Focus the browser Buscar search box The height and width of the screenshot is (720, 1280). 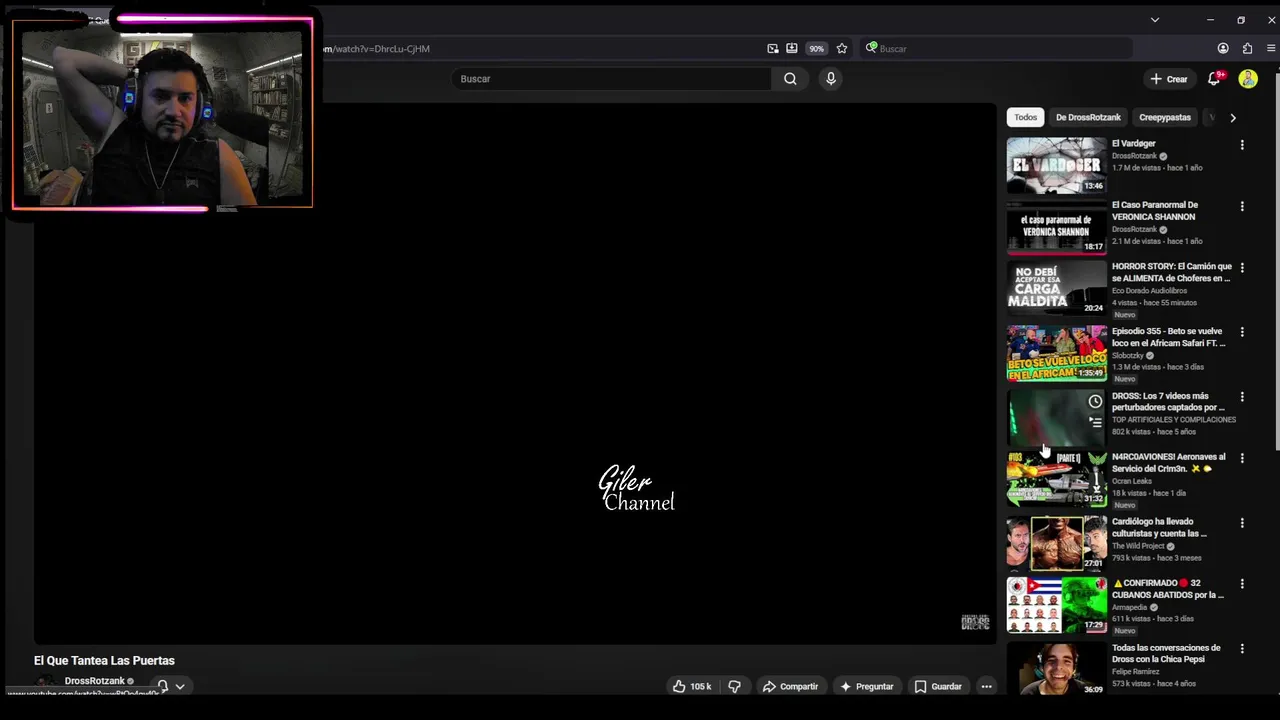click(x=995, y=48)
